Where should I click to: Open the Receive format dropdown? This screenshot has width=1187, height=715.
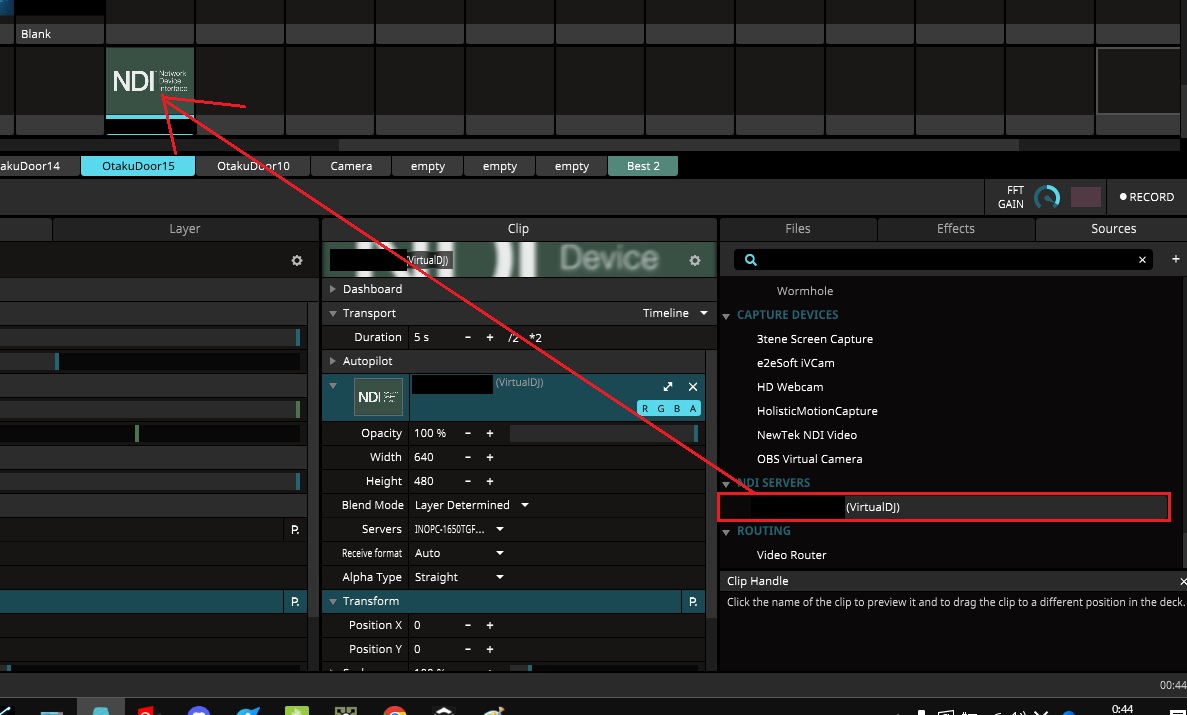459,553
